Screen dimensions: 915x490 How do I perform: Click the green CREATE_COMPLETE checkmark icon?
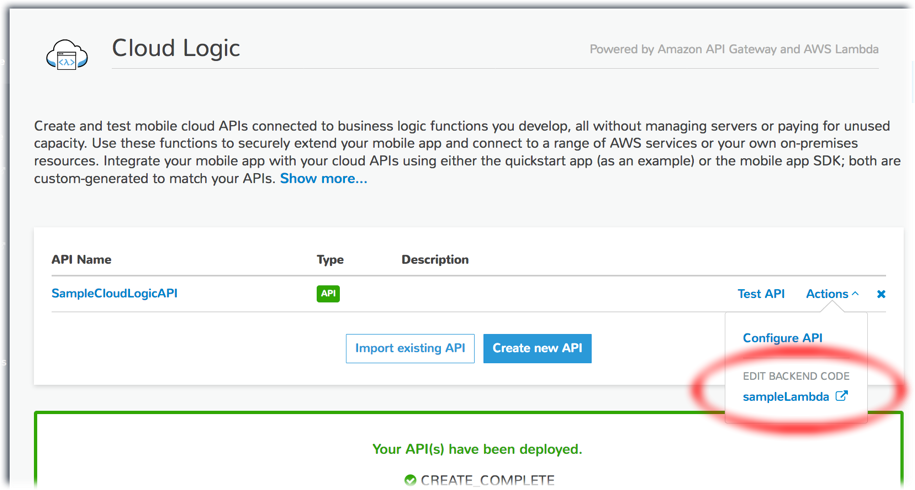(x=410, y=481)
